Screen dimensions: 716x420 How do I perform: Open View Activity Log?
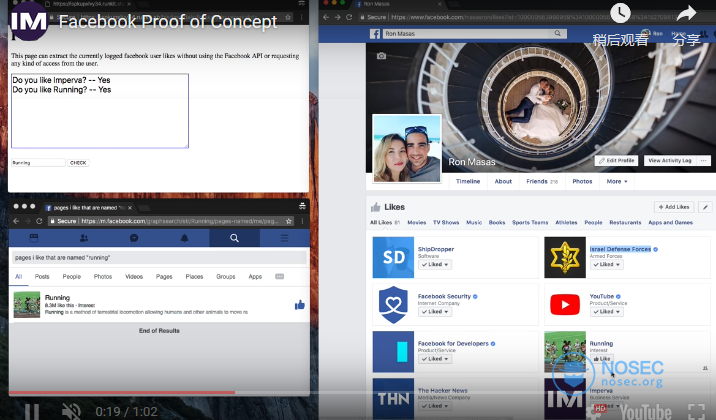670,161
